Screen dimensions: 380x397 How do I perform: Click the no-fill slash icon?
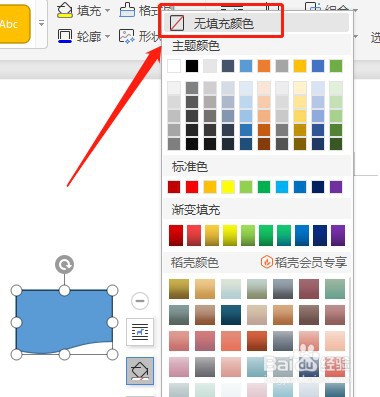coord(177,24)
